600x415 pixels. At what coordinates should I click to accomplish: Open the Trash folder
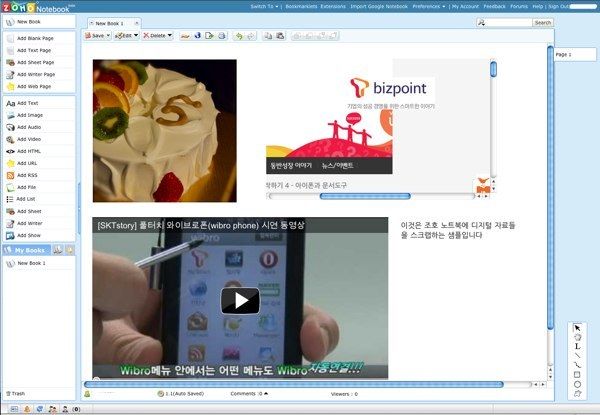pyautogui.click(x=15, y=393)
